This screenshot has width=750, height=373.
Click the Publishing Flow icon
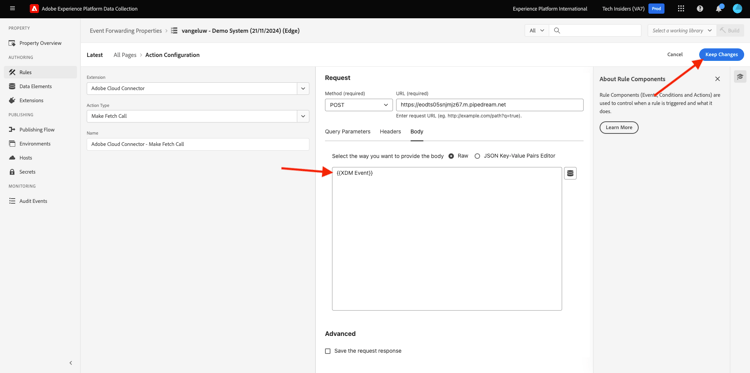(12, 130)
